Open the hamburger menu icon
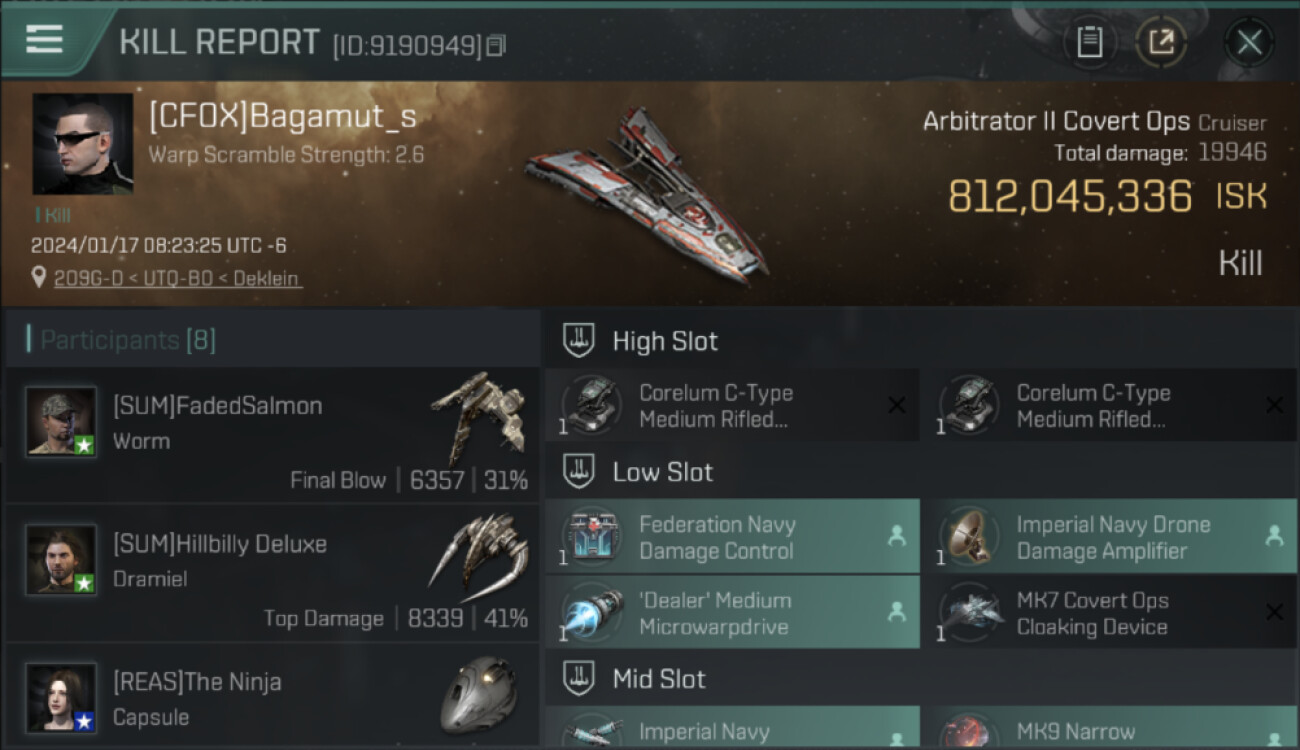The image size is (1300, 750). click(x=44, y=39)
